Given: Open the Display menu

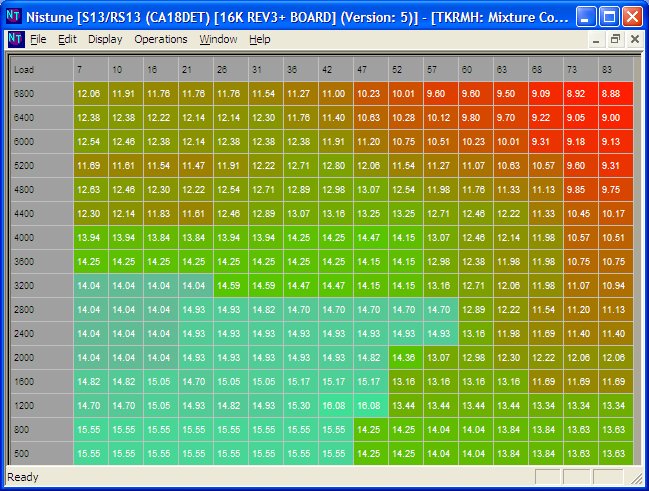Looking at the screenshot, I should (105, 40).
